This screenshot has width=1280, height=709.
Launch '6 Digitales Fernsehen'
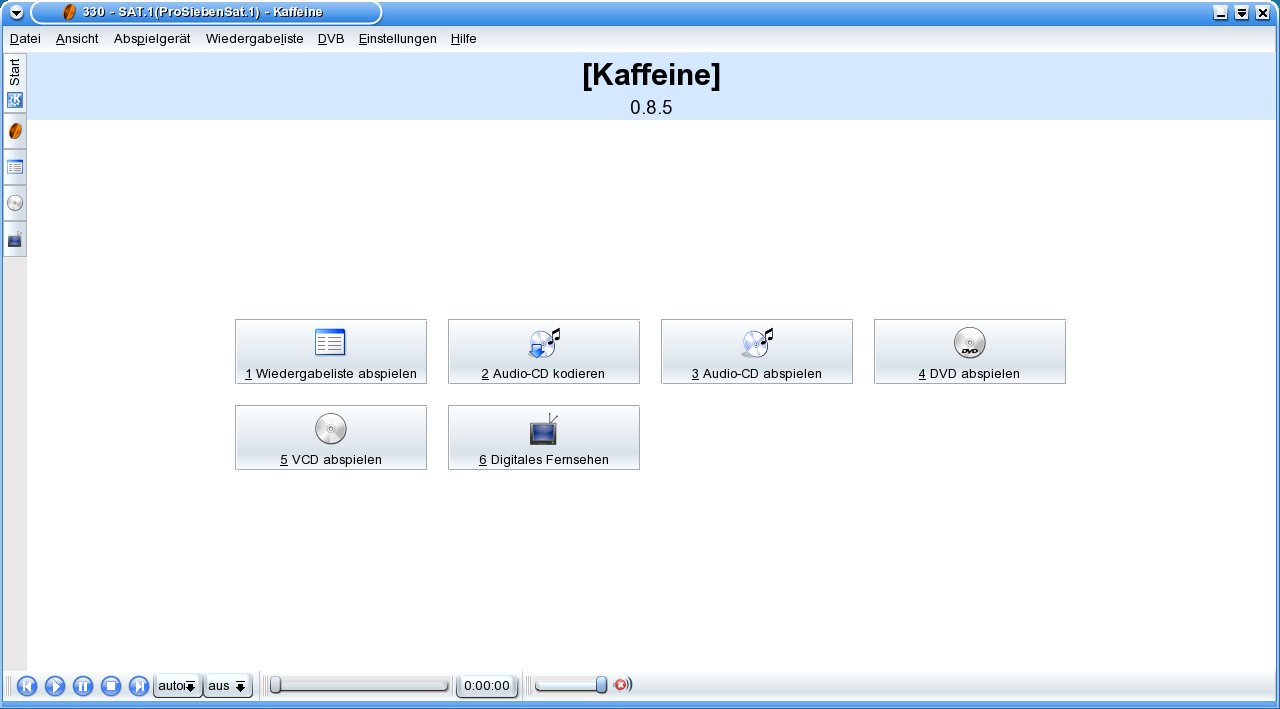tap(543, 438)
